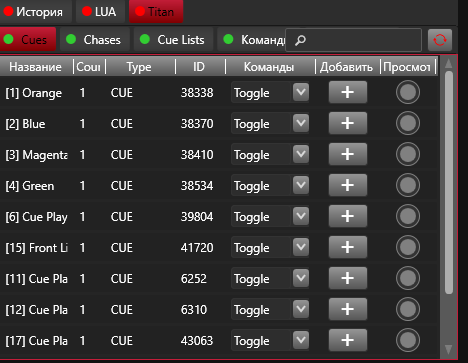Toggle preview circle for [1] Orange
Viewport: 468px width, 363px height.
pyautogui.click(x=408, y=92)
